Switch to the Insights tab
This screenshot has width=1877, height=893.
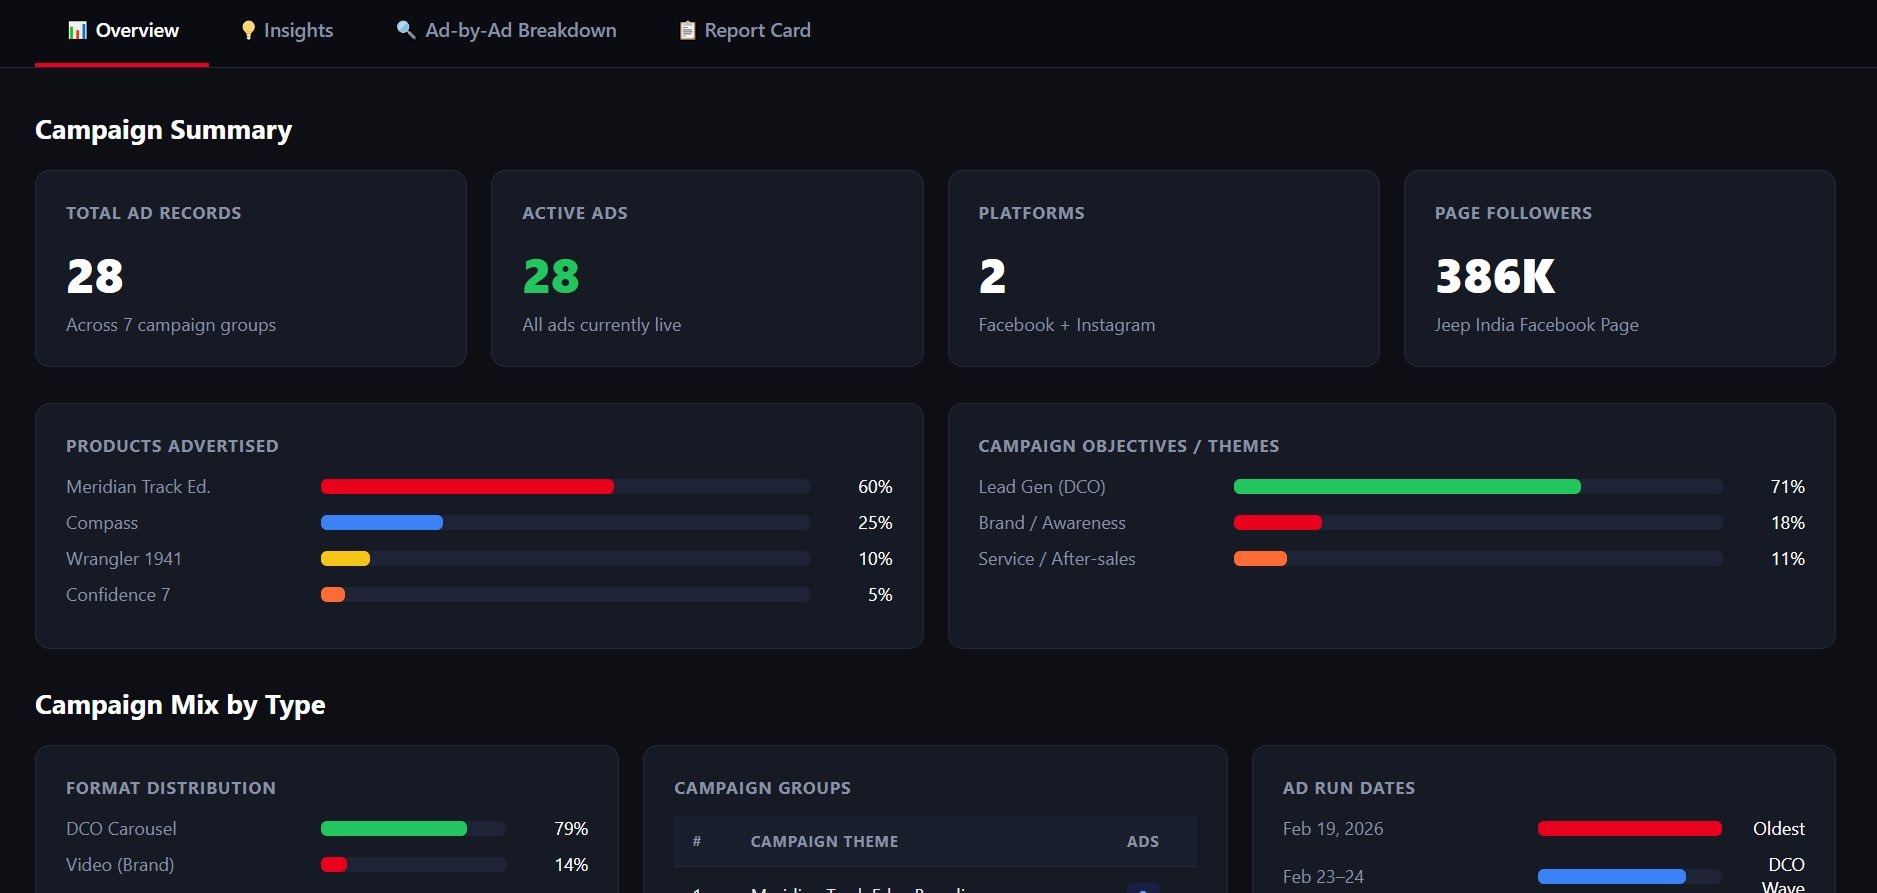click(x=286, y=31)
